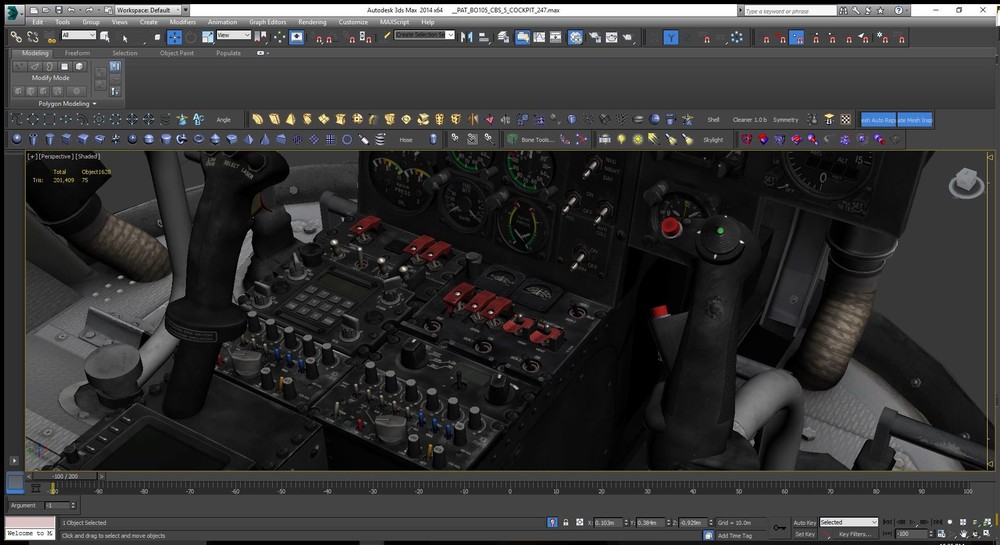
Task: Open the selection filter 'All' dropdown
Action: pos(78,36)
